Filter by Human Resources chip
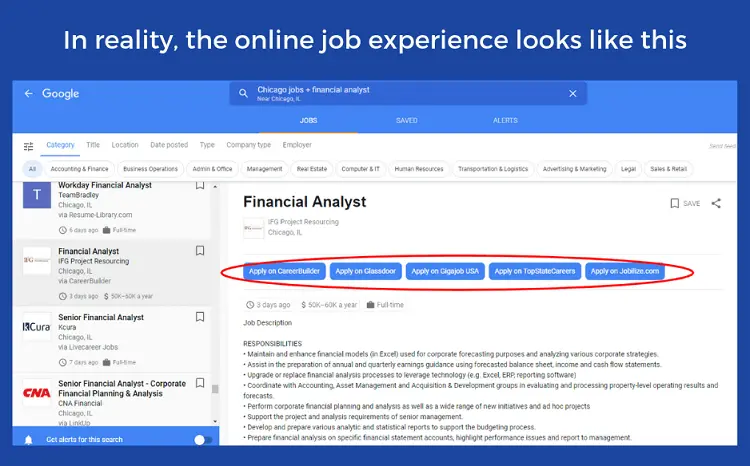This screenshot has height=466, width=750. click(419, 169)
